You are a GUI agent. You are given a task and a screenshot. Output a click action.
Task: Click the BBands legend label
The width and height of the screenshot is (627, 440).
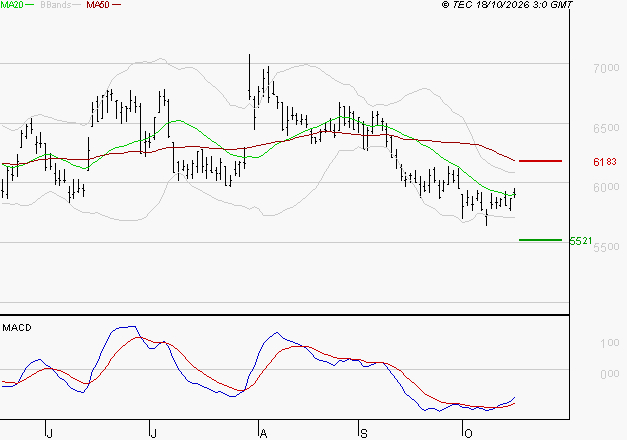click(56, 5)
